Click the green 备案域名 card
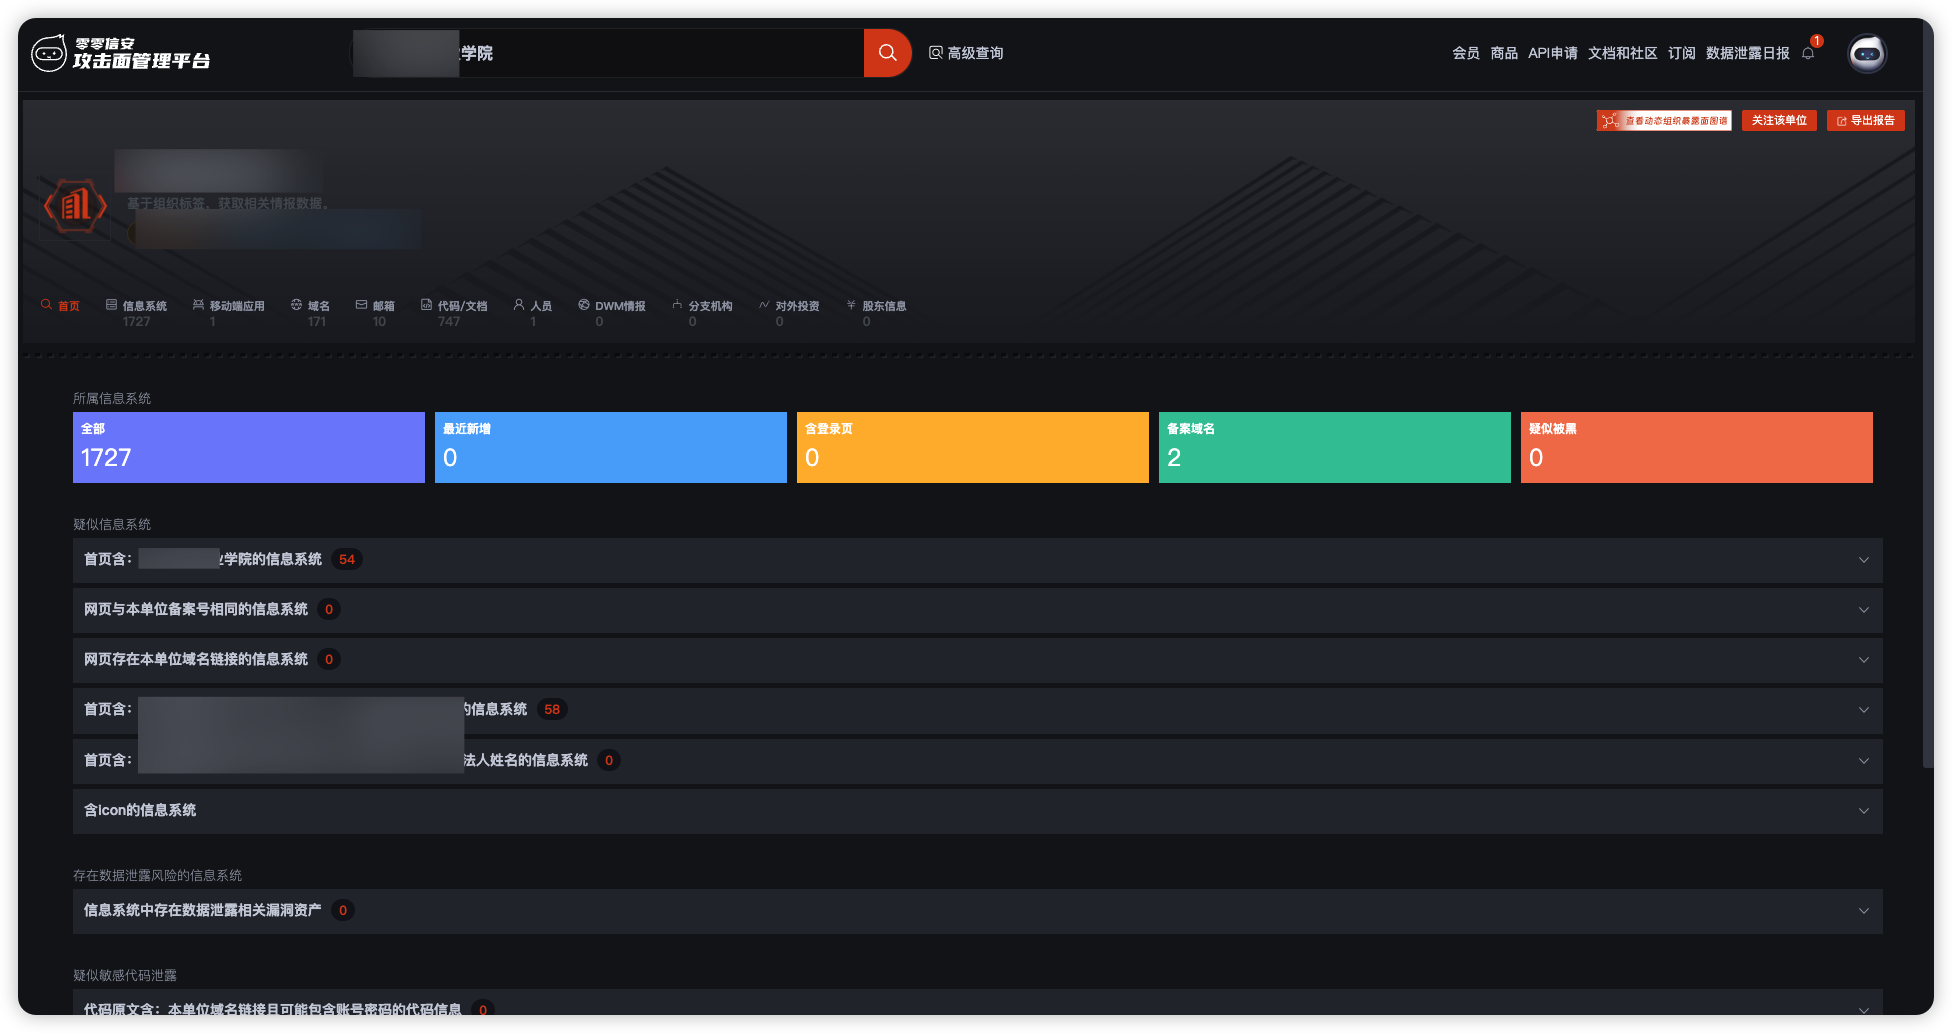The image size is (1952, 1033). click(x=1334, y=448)
